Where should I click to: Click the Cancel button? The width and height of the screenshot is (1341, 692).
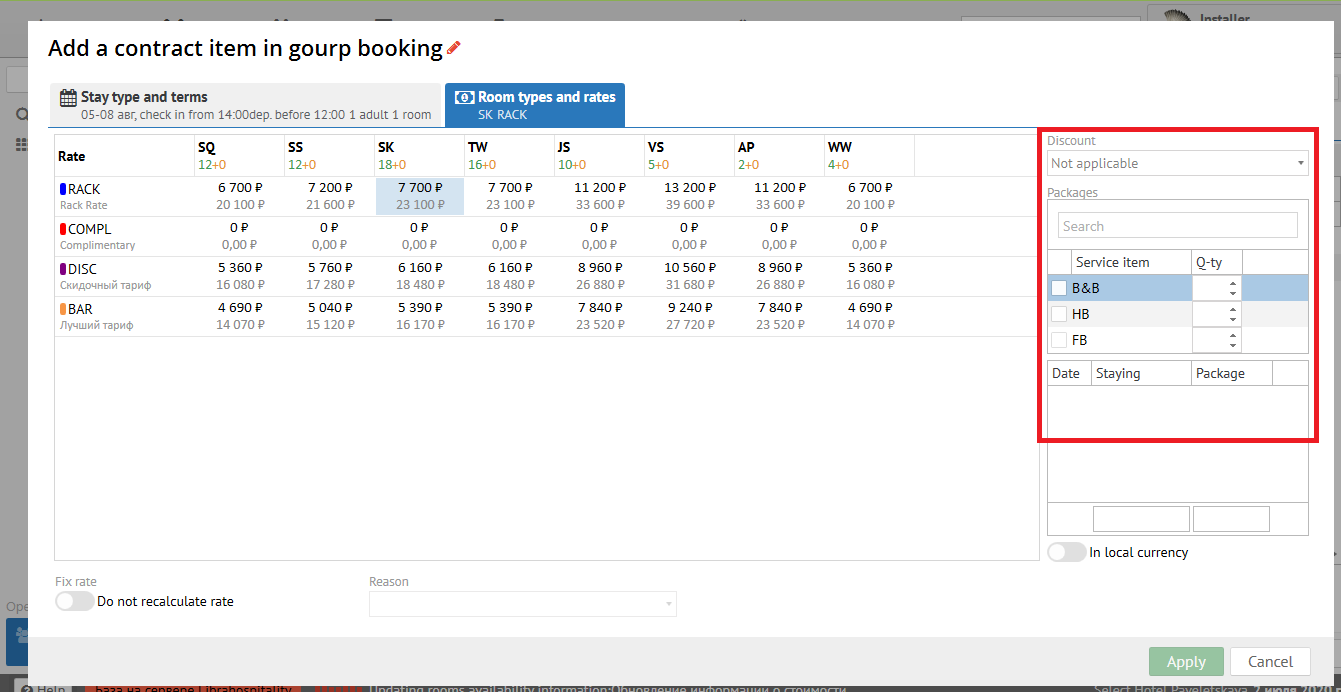point(1270,661)
